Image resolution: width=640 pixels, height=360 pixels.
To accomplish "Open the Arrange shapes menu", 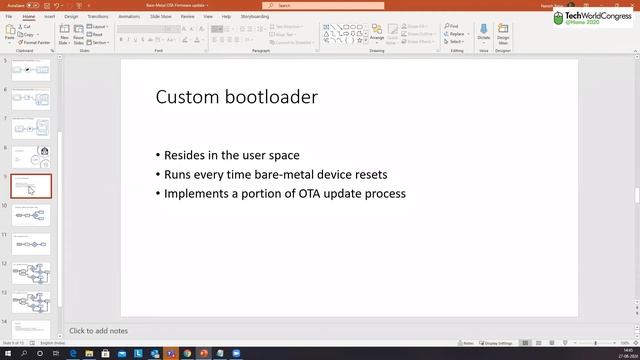I will coord(377,33).
